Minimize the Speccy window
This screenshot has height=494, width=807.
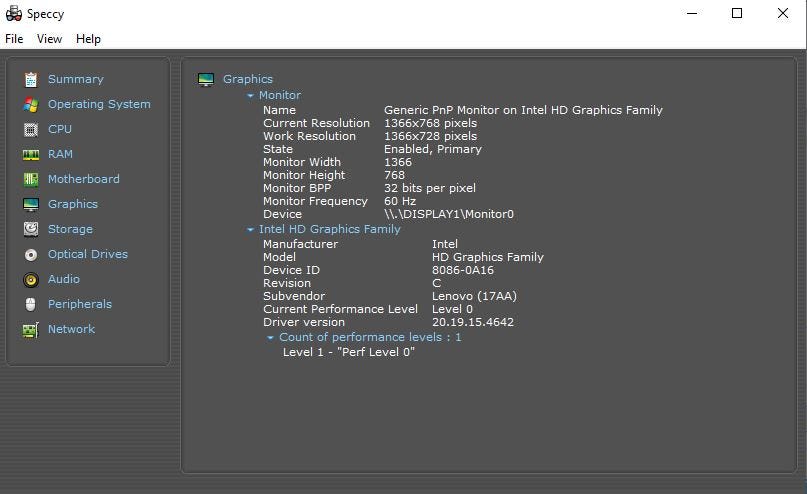(692, 13)
